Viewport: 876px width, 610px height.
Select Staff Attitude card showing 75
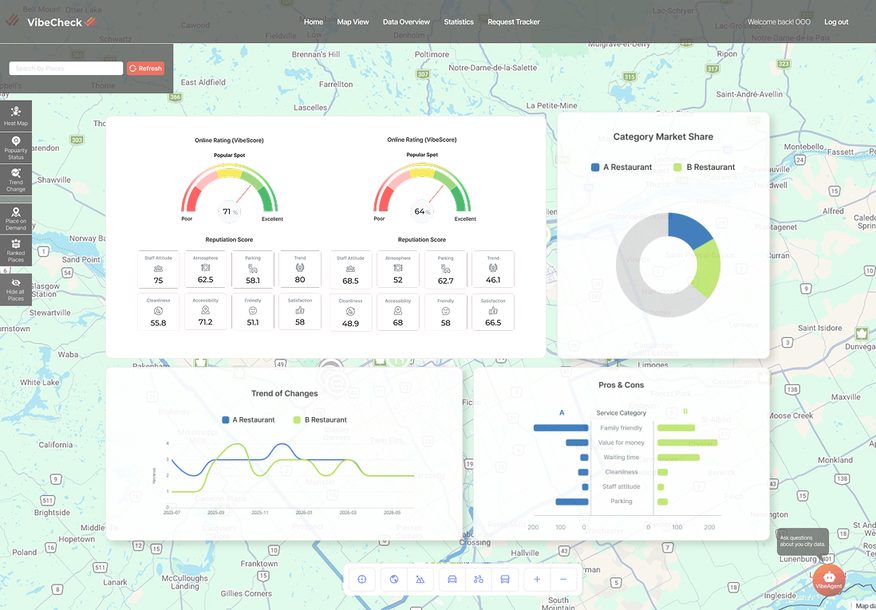tap(158, 269)
